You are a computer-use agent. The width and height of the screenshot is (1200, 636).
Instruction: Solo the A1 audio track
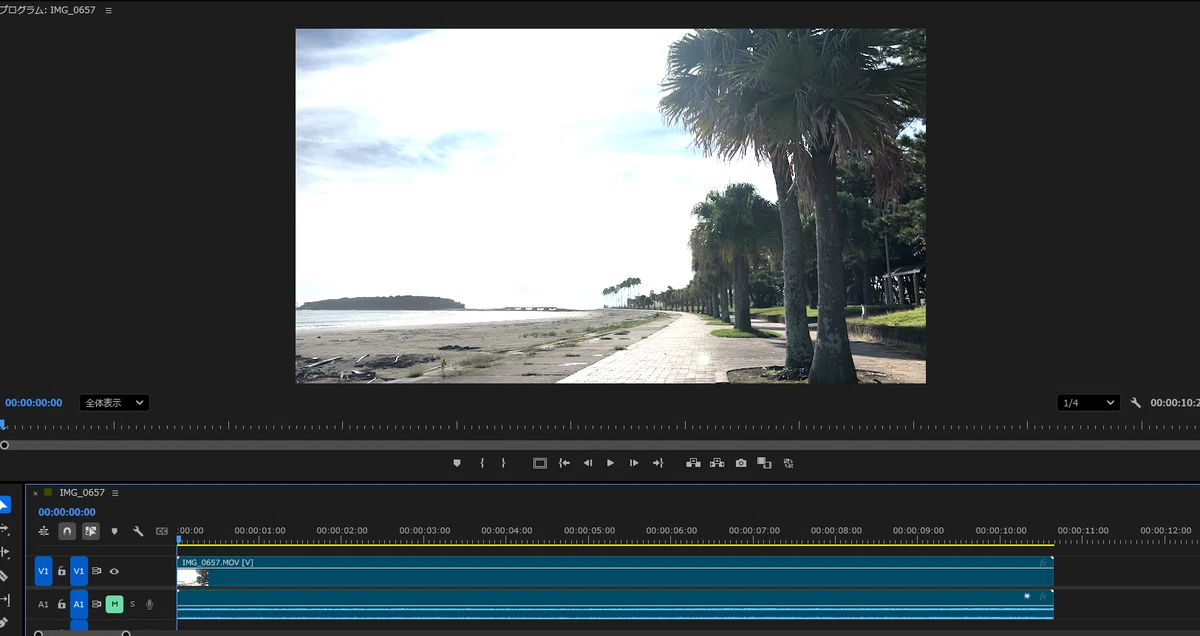pyautogui.click(x=132, y=604)
